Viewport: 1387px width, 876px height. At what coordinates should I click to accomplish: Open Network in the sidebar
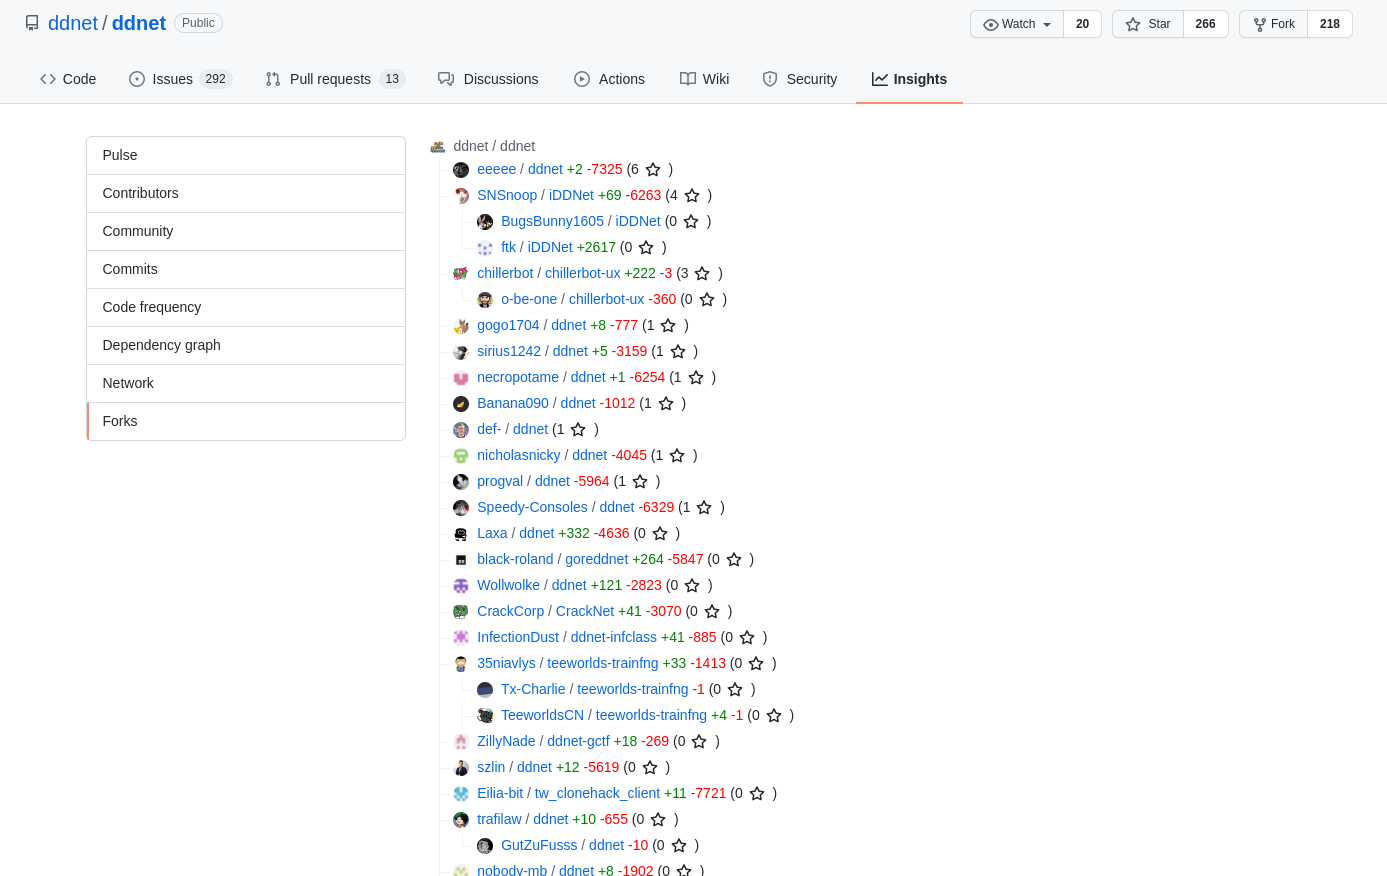tap(246, 384)
